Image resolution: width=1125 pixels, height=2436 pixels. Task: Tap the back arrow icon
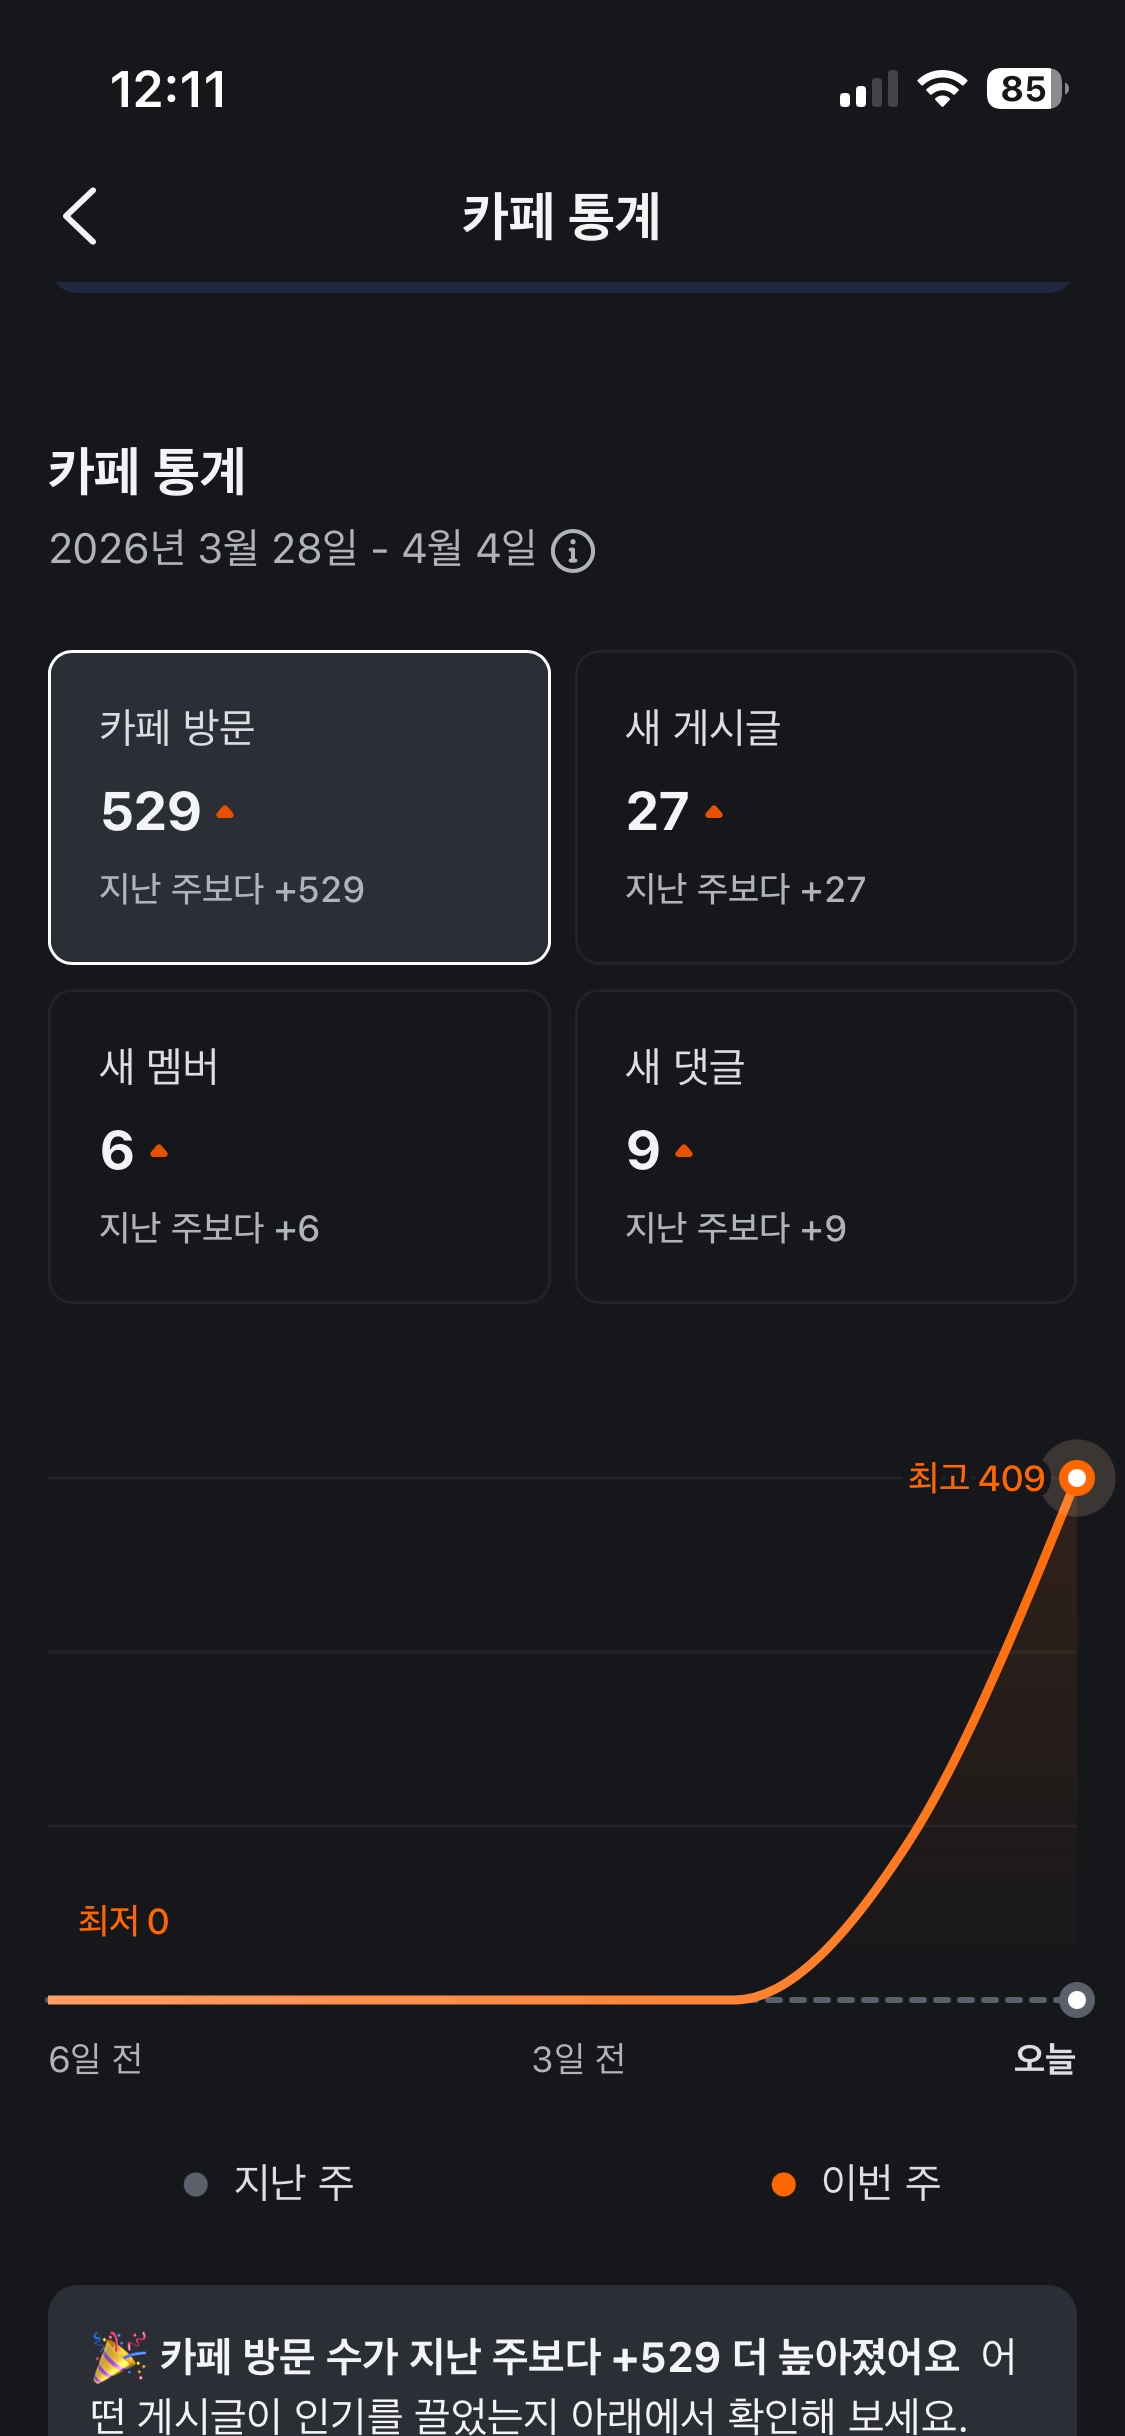[x=80, y=216]
